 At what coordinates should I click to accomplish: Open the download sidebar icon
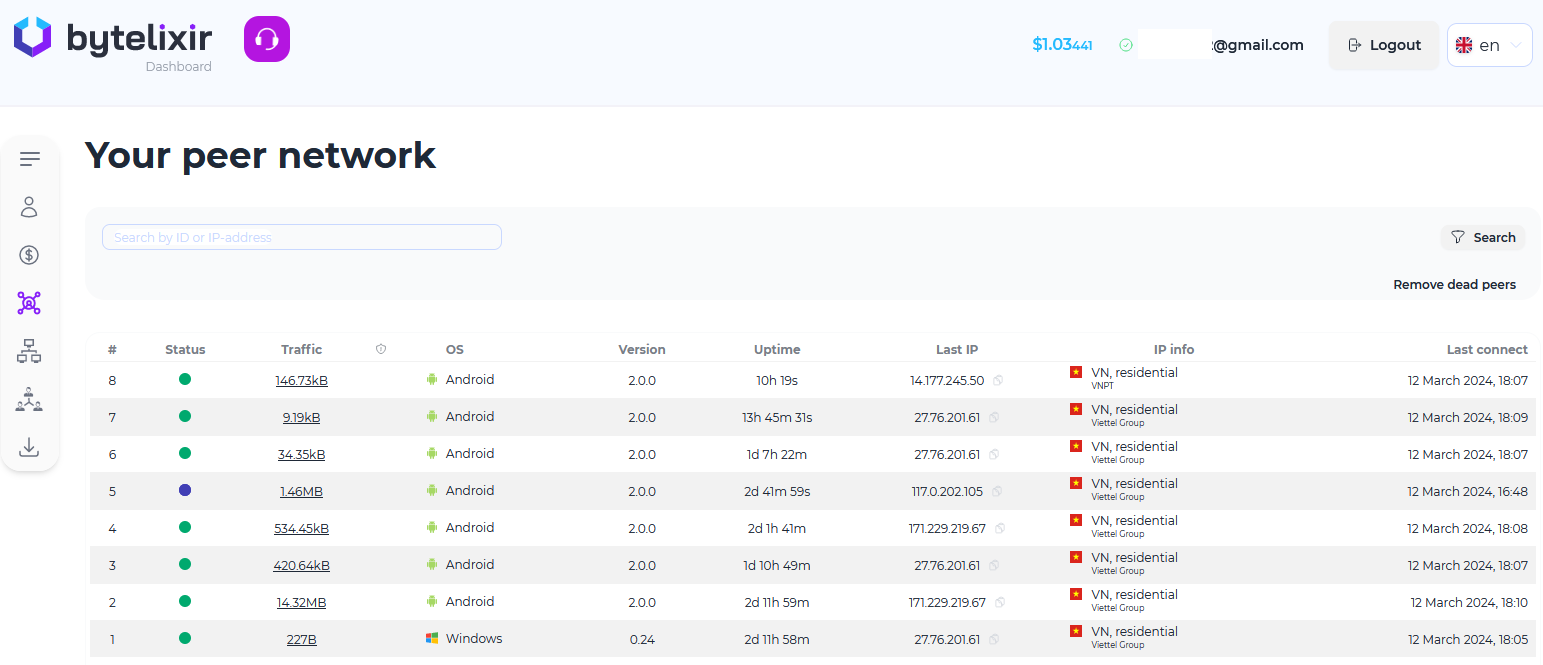point(29,447)
